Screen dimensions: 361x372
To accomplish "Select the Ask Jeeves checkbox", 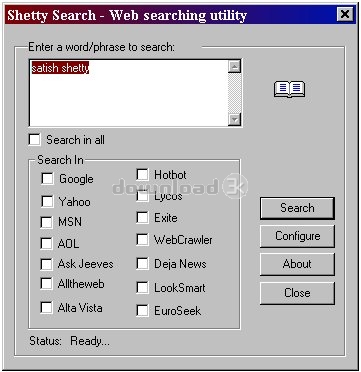I will (x=46, y=264).
